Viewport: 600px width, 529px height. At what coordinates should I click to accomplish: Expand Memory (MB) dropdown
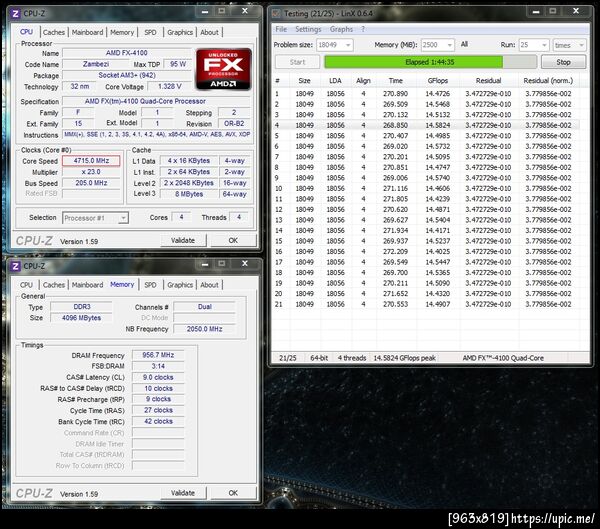click(x=450, y=45)
